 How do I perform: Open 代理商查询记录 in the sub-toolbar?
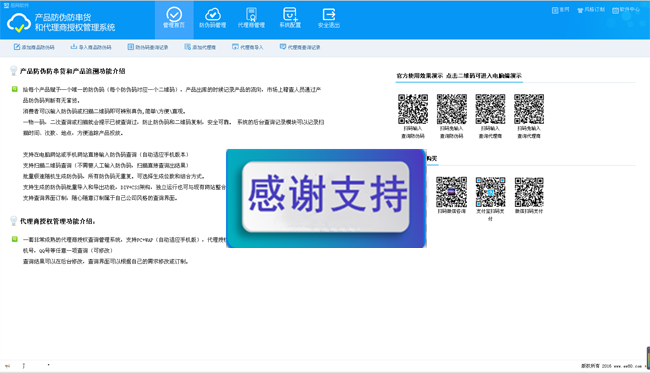[300, 47]
